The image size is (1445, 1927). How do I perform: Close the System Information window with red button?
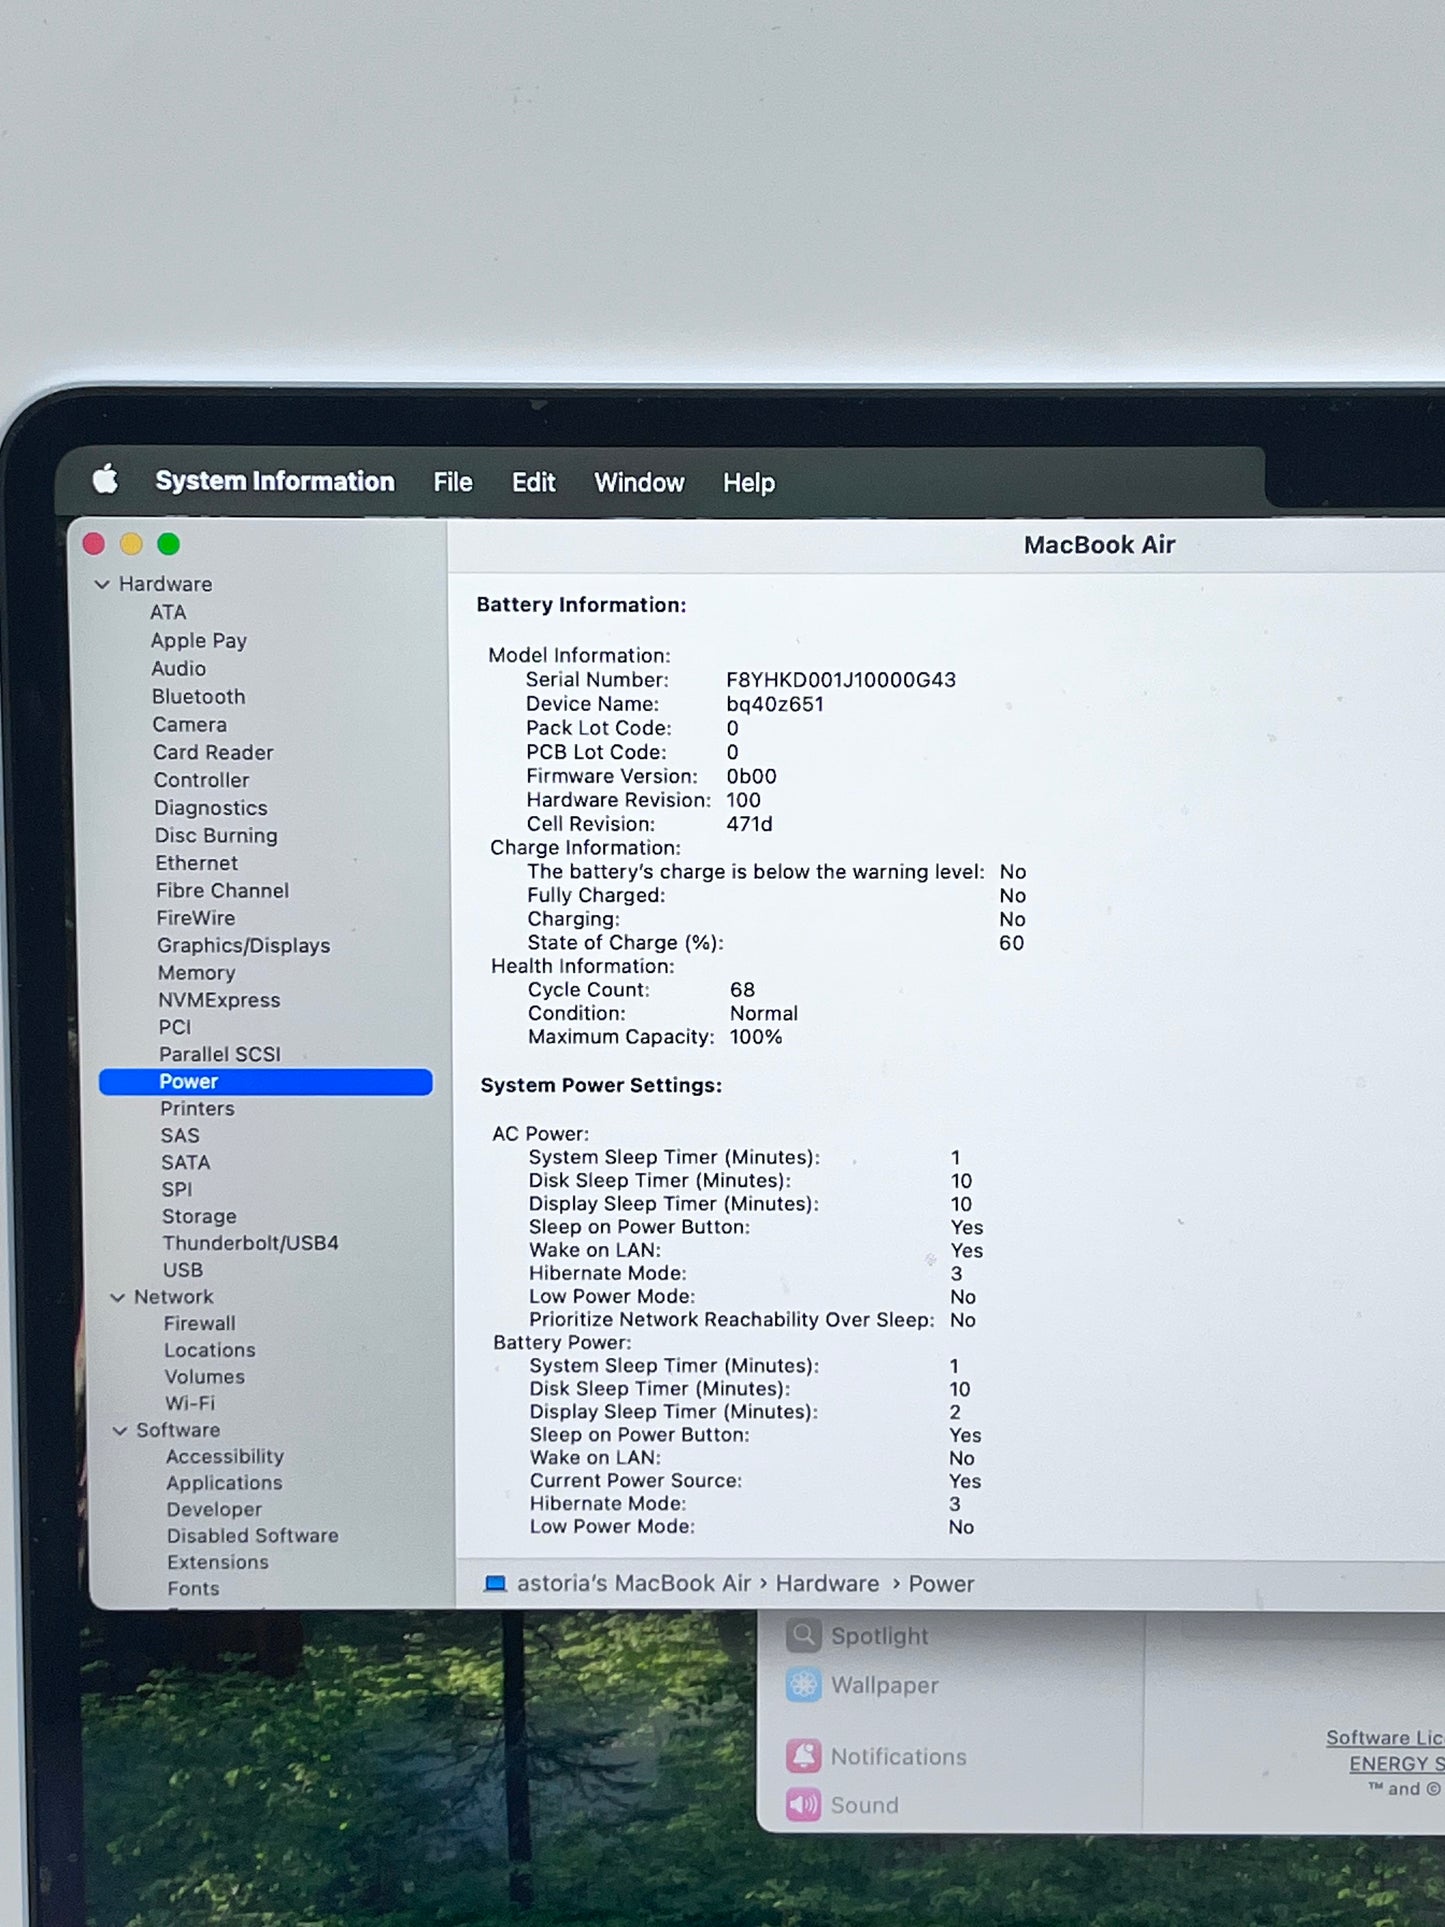tap(94, 544)
